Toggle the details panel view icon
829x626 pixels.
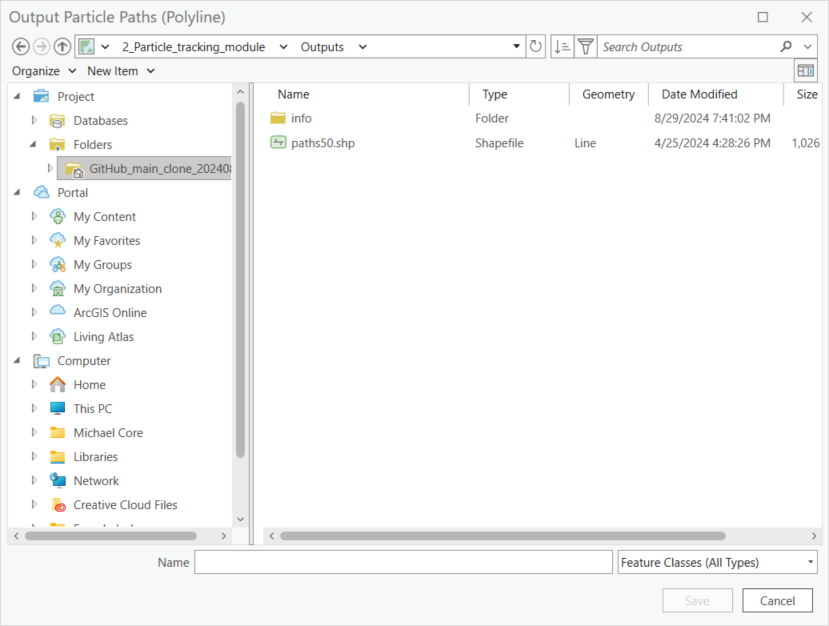(x=805, y=70)
